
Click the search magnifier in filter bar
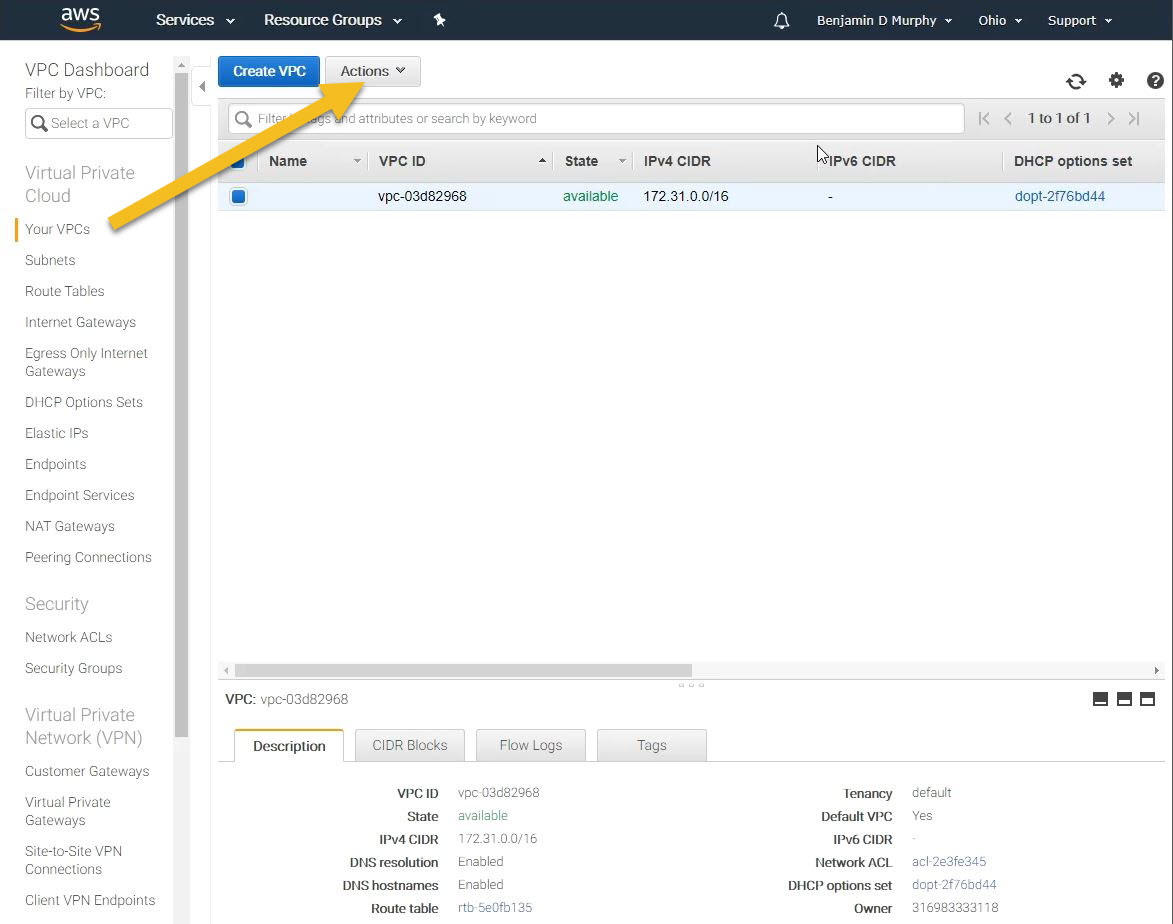pyautogui.click(x=243, y=119)
